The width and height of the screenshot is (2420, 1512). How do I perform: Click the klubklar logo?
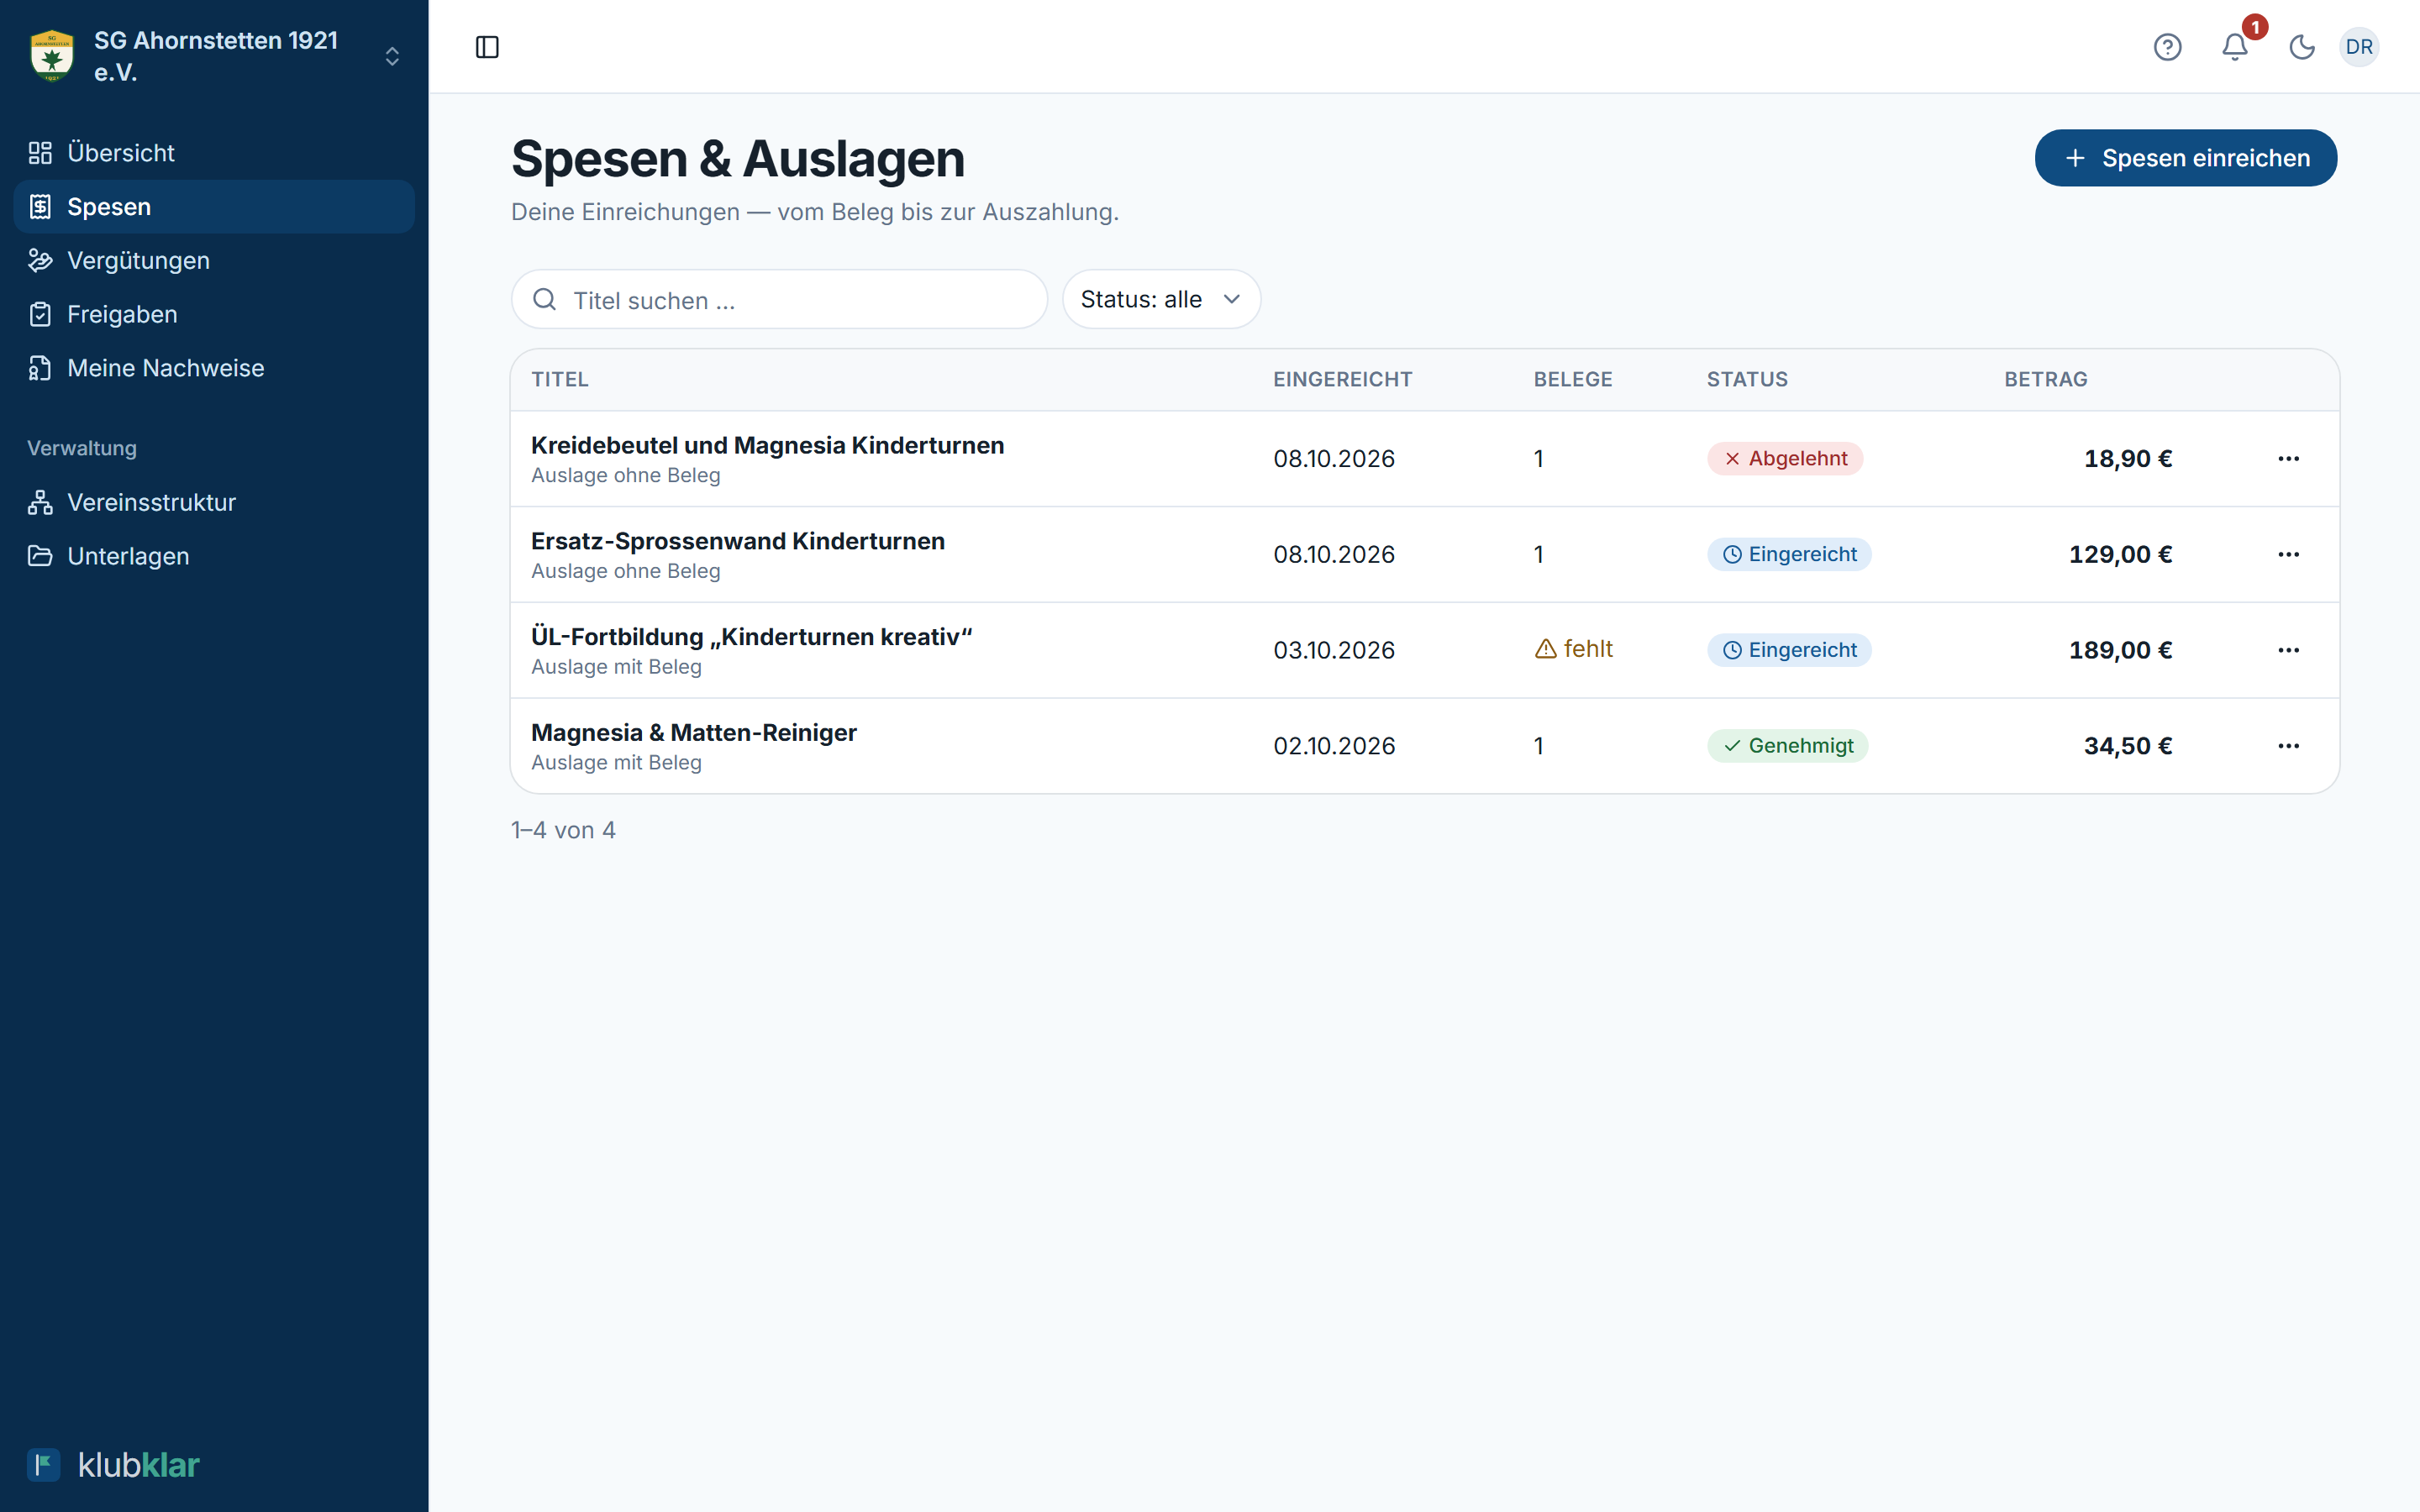click(x=113, y=1465)
